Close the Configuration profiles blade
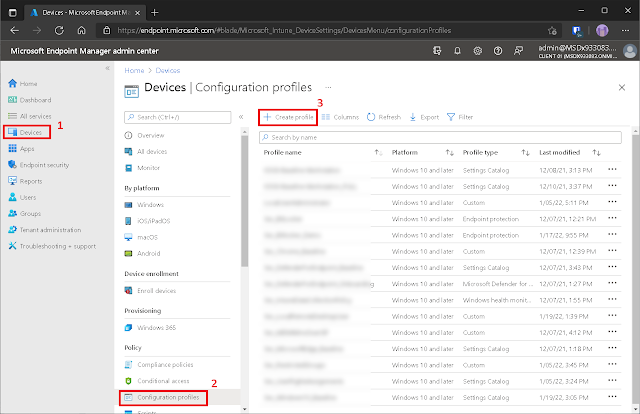Screen dimensions: 640x414 [622, 87]
